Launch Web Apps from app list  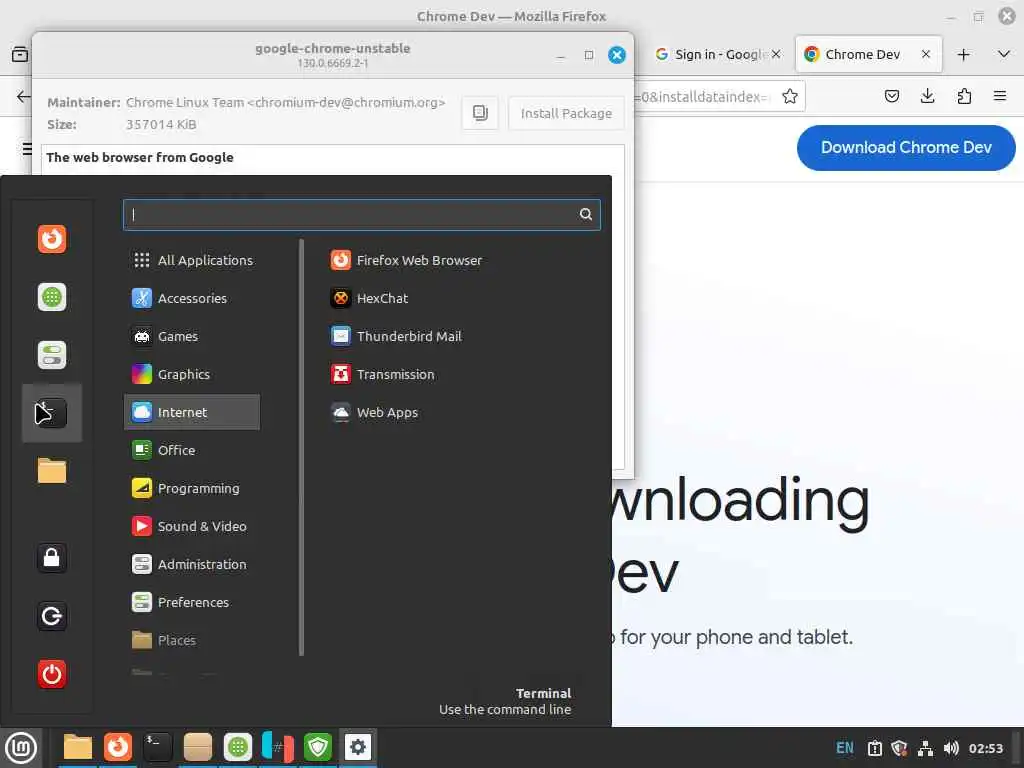[x=374, y=412]
